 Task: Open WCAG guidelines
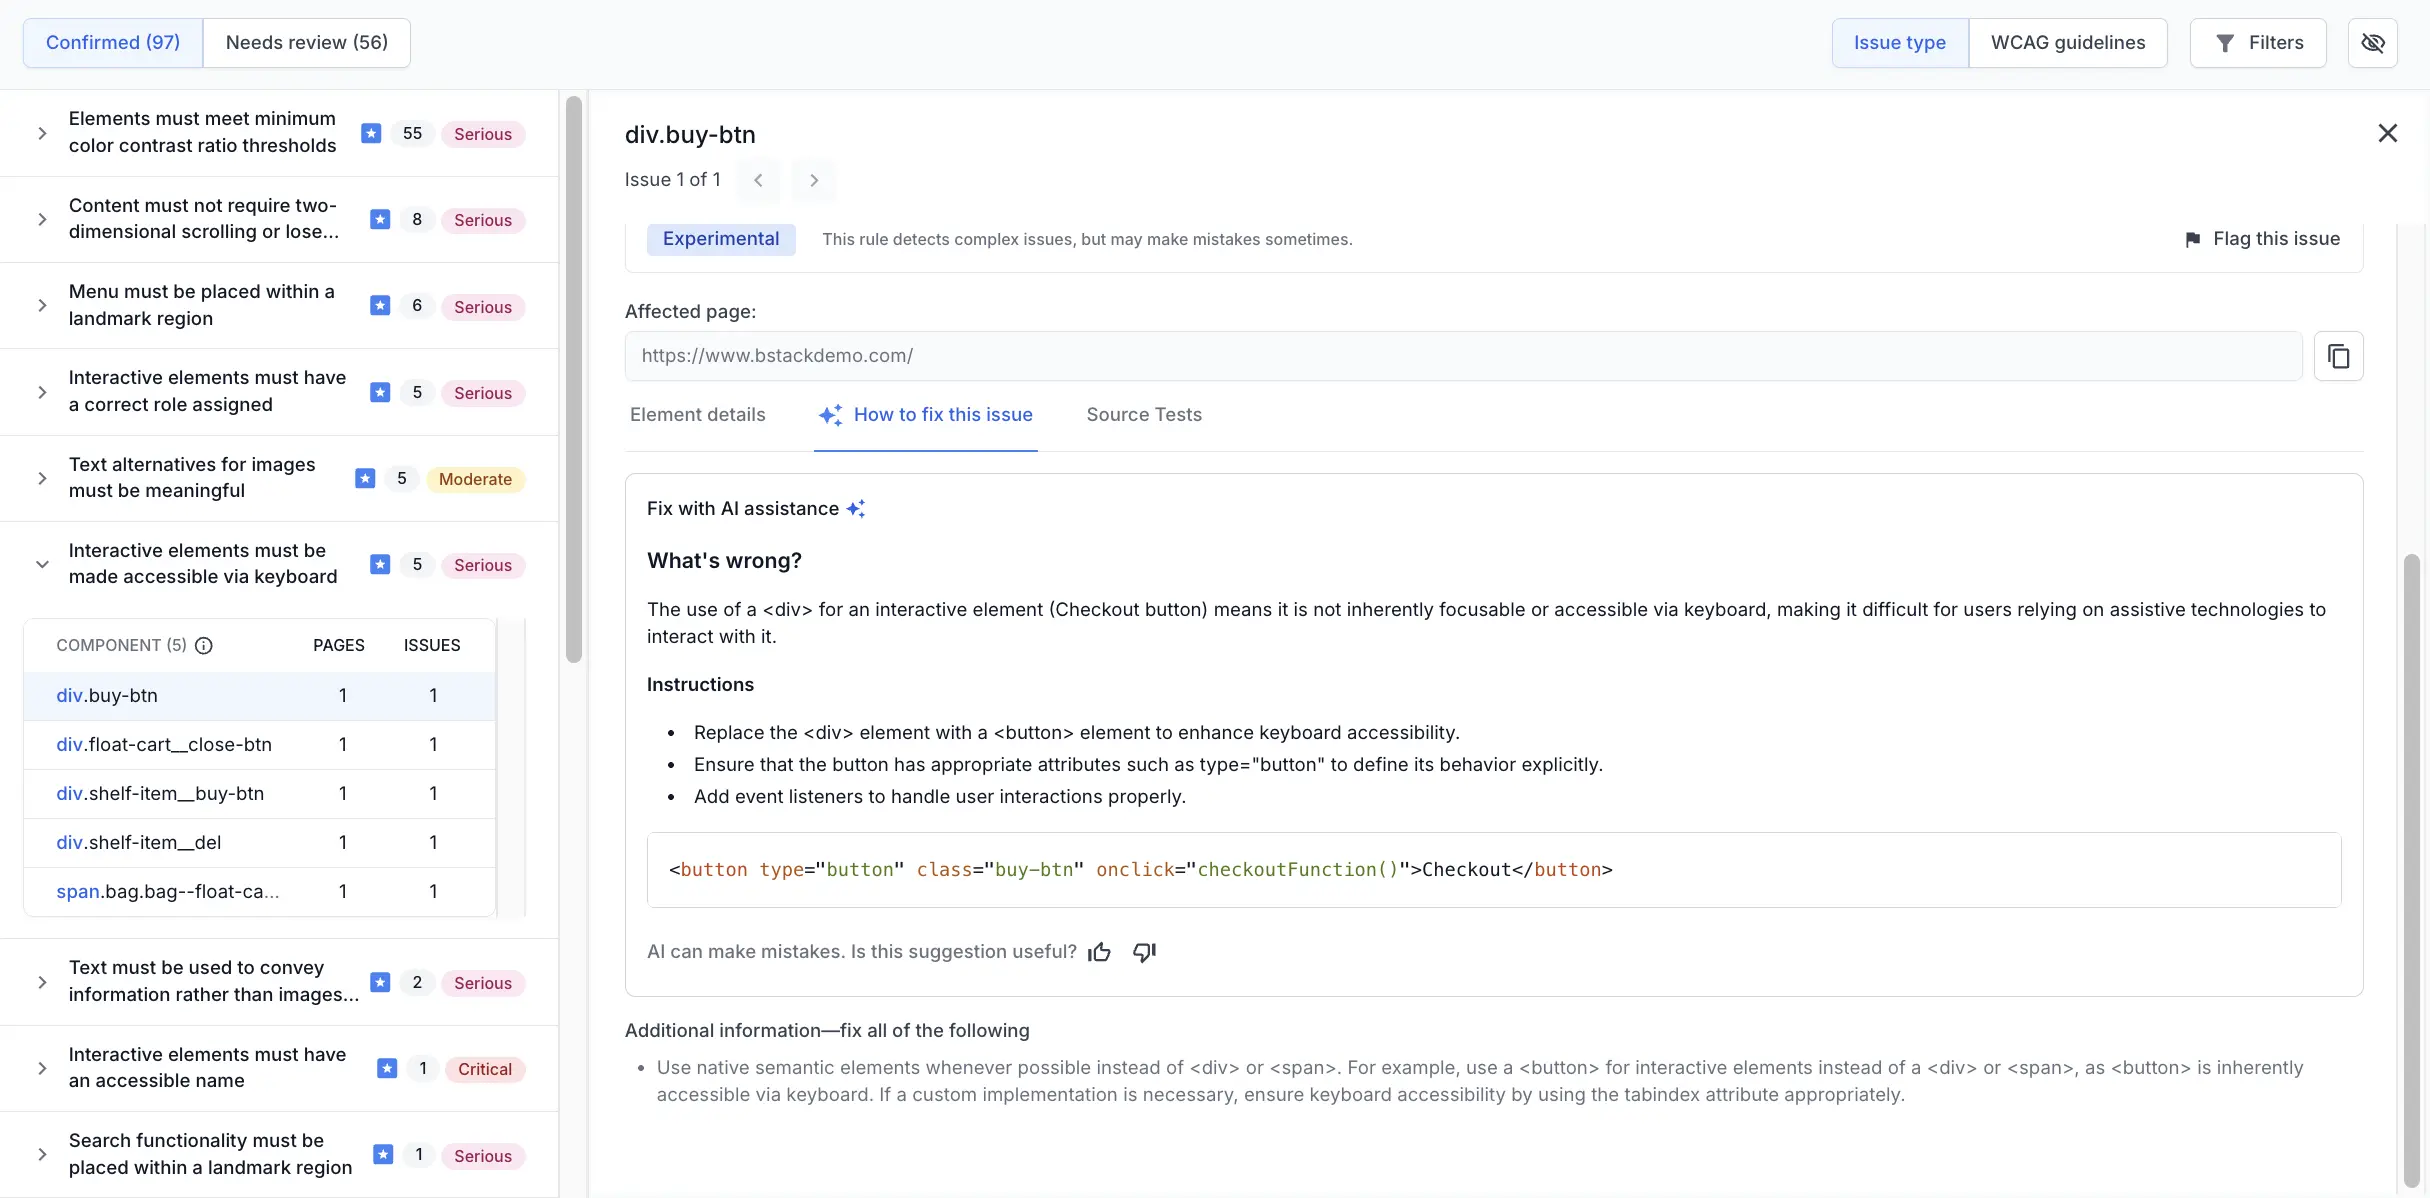click(x=2067, y=42)
